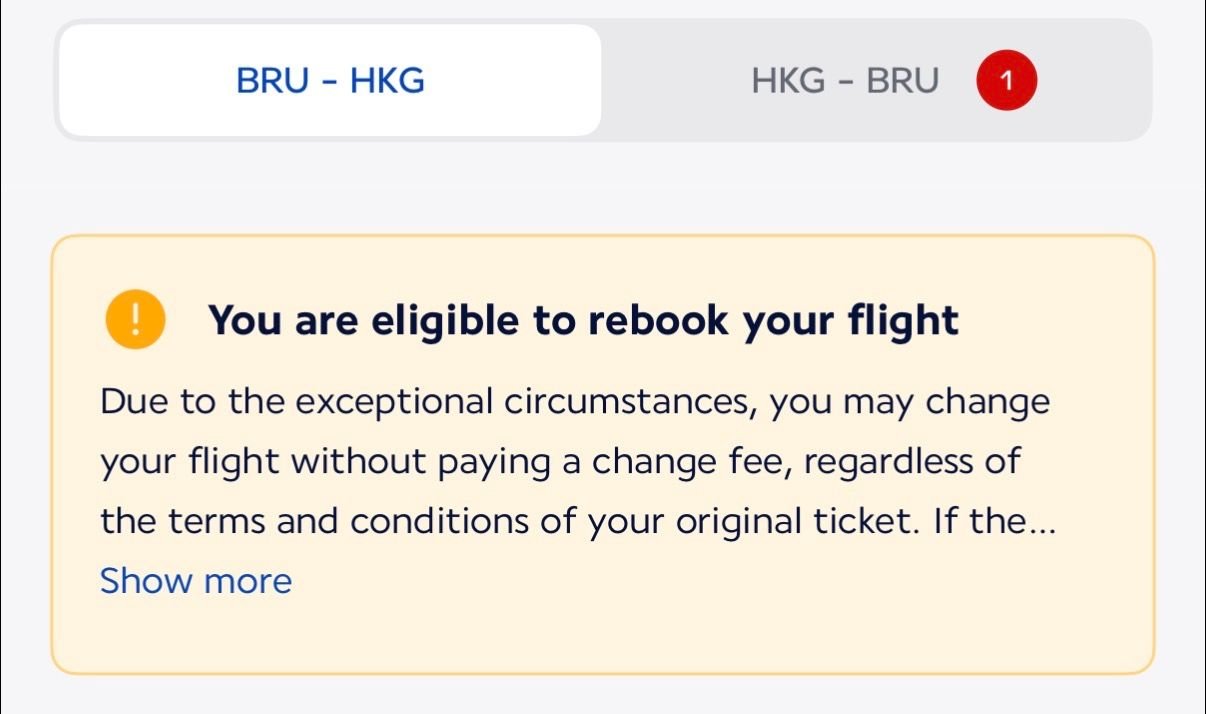Viewport: 1206px width, 714px height.
Task: Open the HKG - BRU return flight tab
Action: pos(845,81)
